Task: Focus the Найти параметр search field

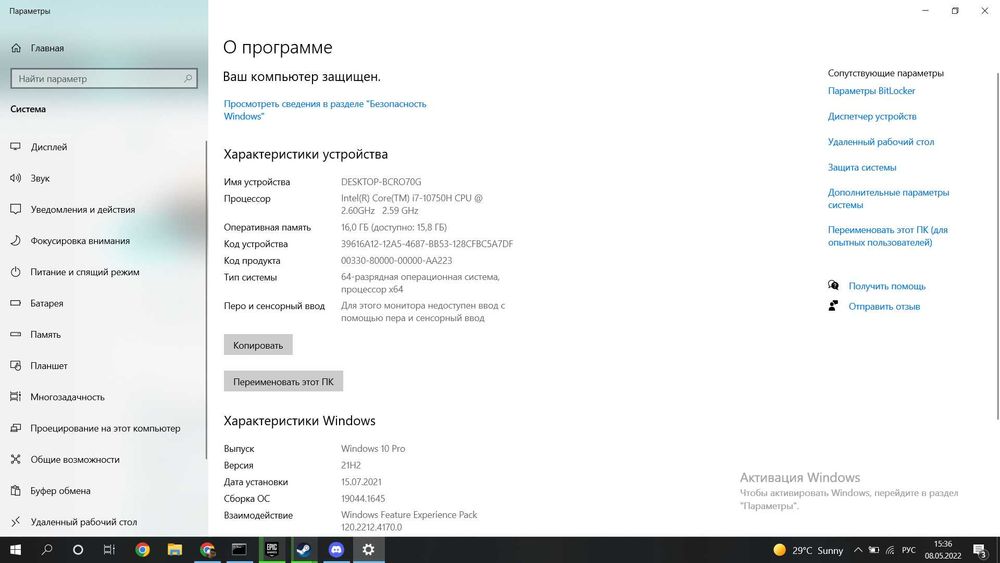Action: [104, 78]
